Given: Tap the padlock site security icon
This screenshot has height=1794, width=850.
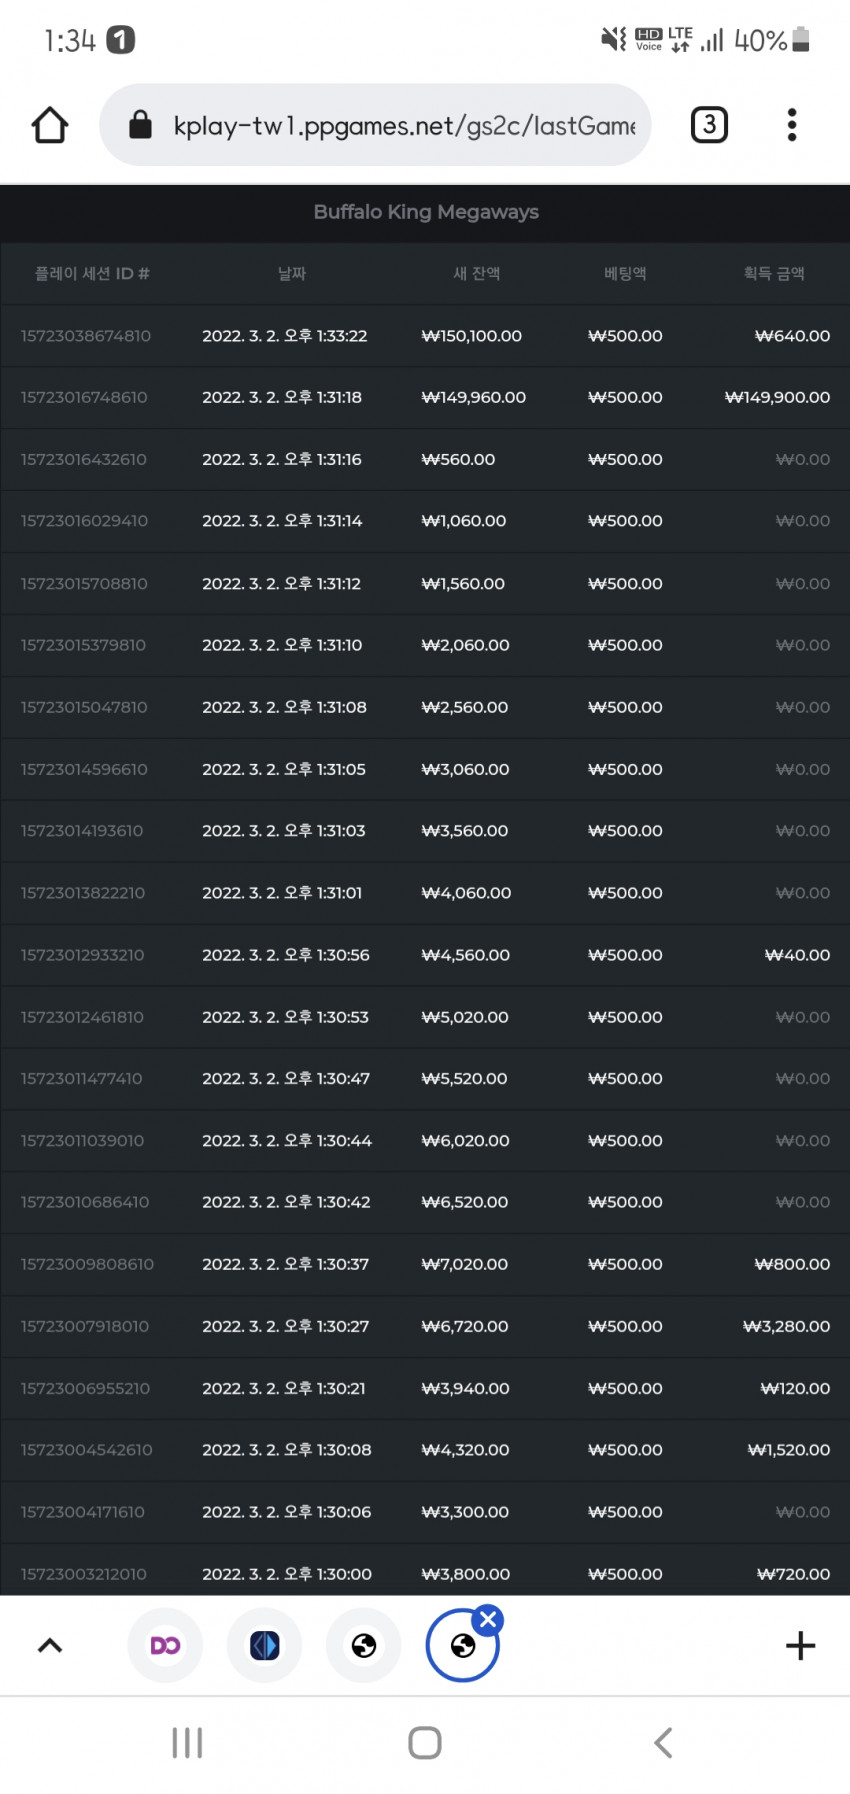Looking at the screenshot, I should click(141, 125).
